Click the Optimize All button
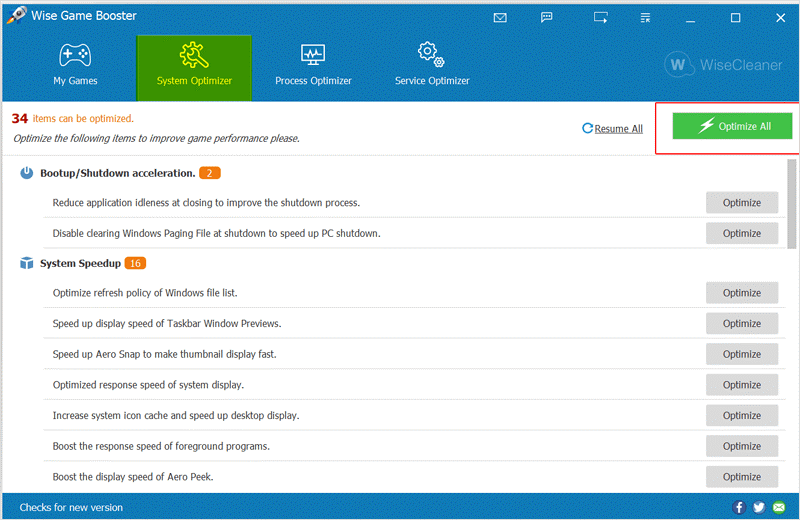Screen dimensions: 800x520 point(732,126)
